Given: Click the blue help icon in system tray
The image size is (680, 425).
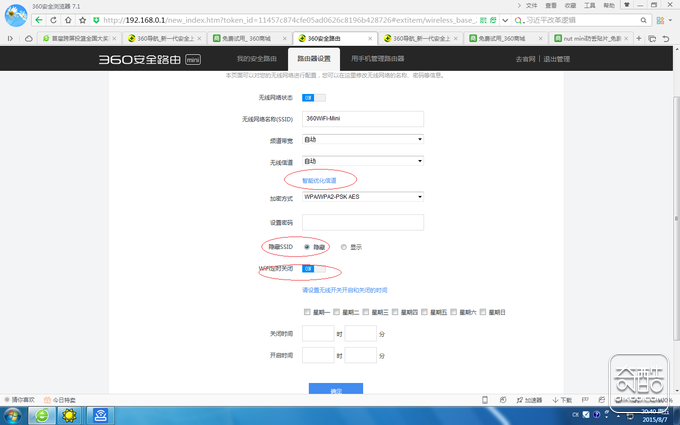Looking at the screenshot, I should click(x=596, y=415).
